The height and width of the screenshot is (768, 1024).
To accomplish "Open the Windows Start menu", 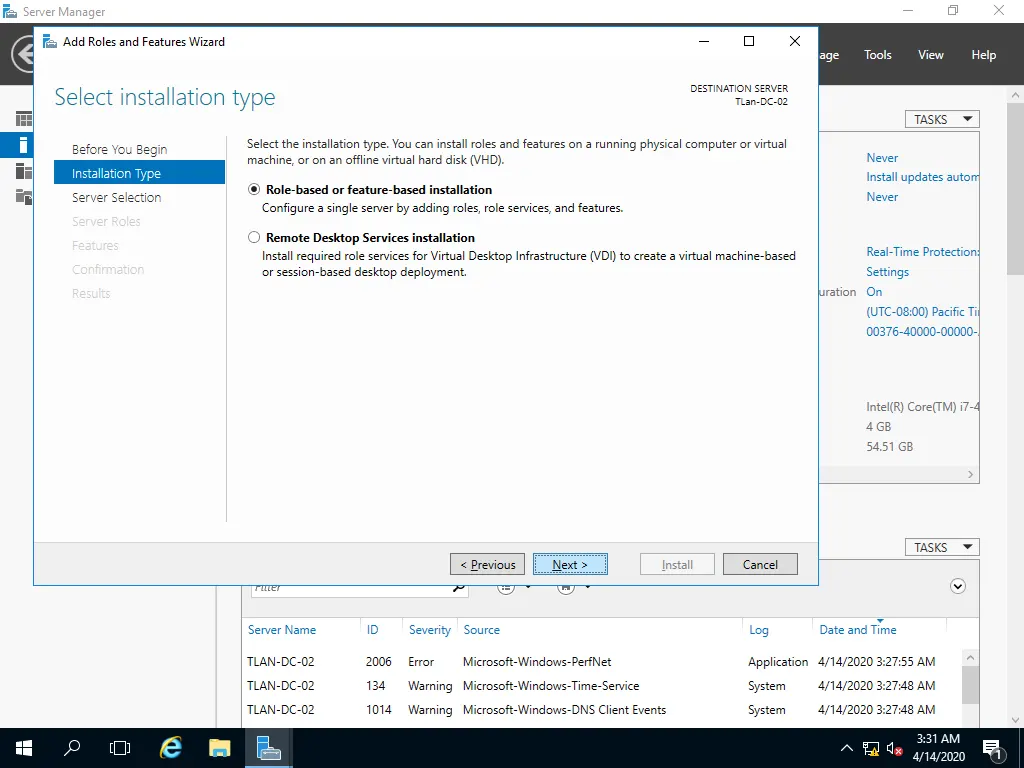I will (x=24, y=748).
